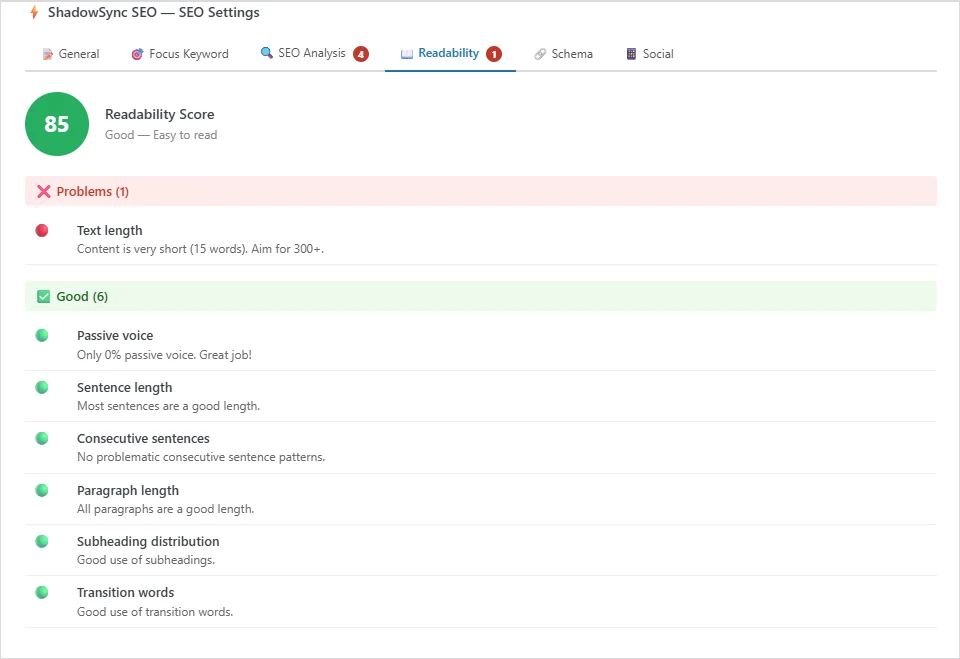
Task: Click 'Only 0% passive voice. Great job!'
Action: tap(164, 355)
